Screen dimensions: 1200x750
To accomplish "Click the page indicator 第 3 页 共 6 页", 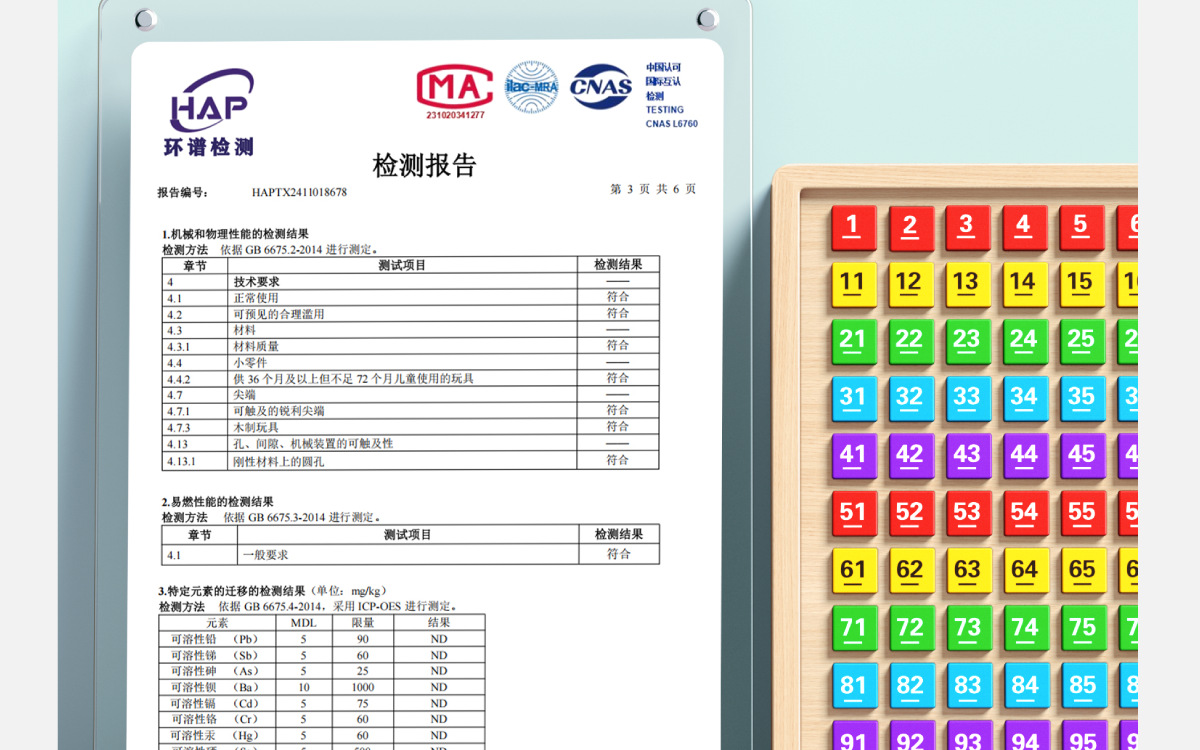I will [653, 189].
